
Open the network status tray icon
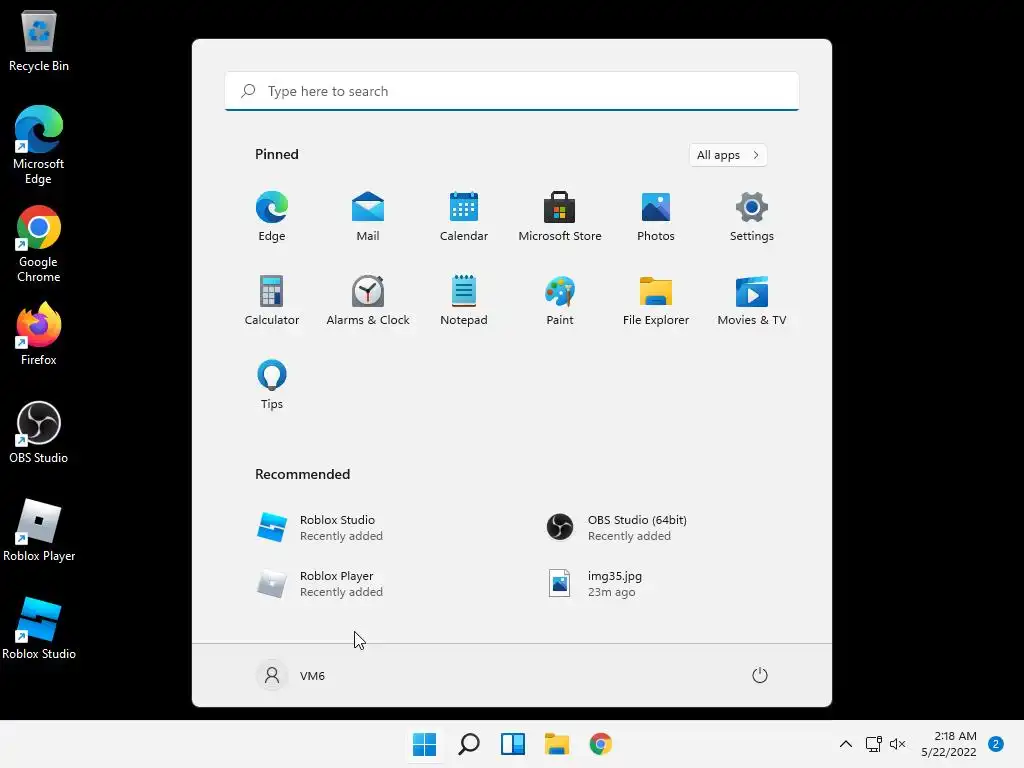[874, 744]
